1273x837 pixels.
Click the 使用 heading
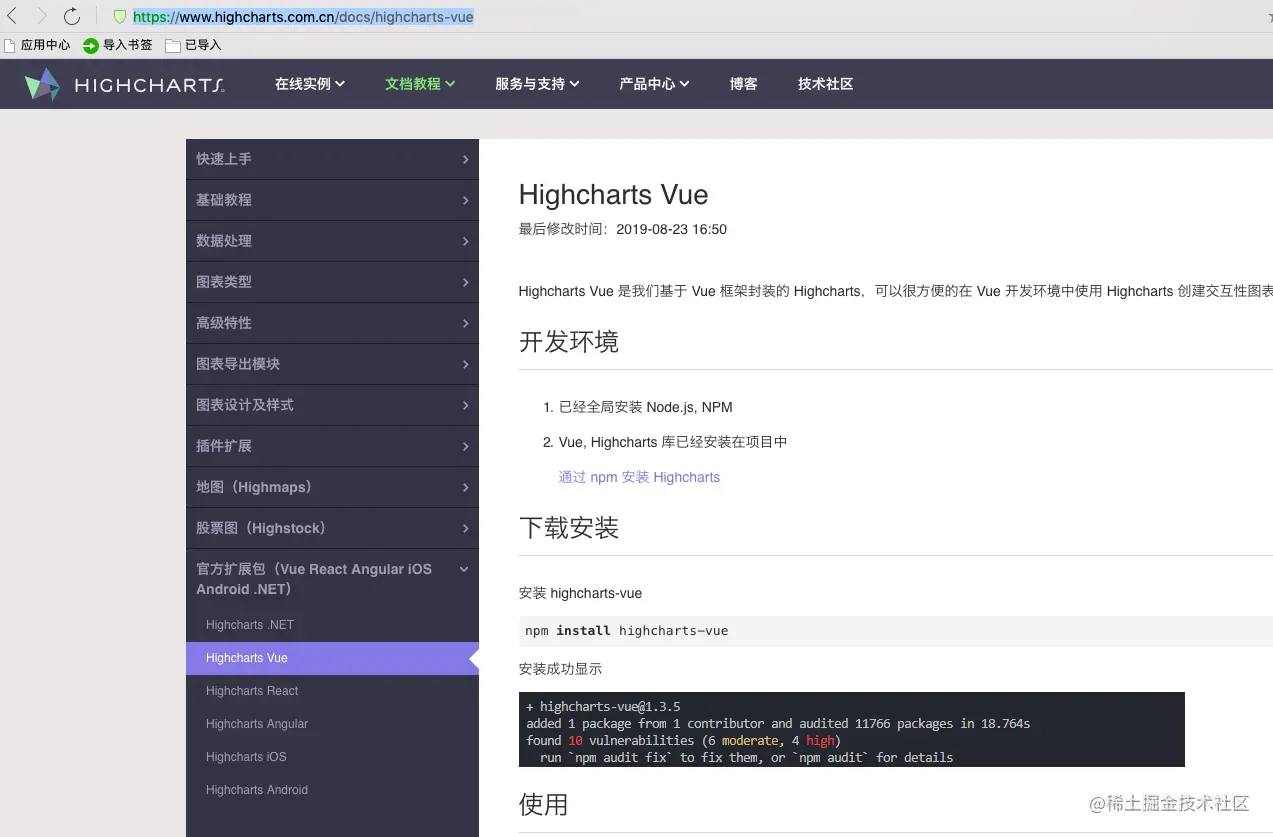point(544,805)
